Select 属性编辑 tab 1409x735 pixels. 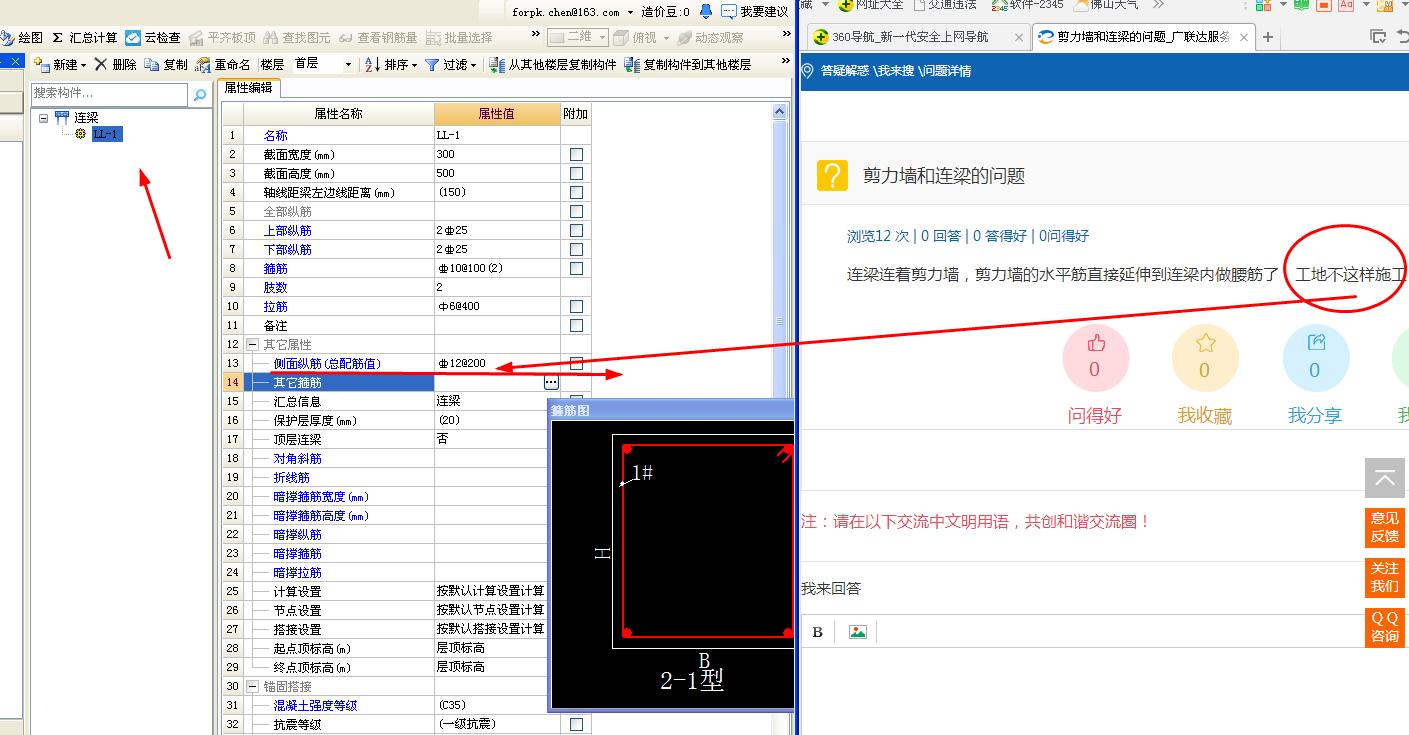click(247, 88)
